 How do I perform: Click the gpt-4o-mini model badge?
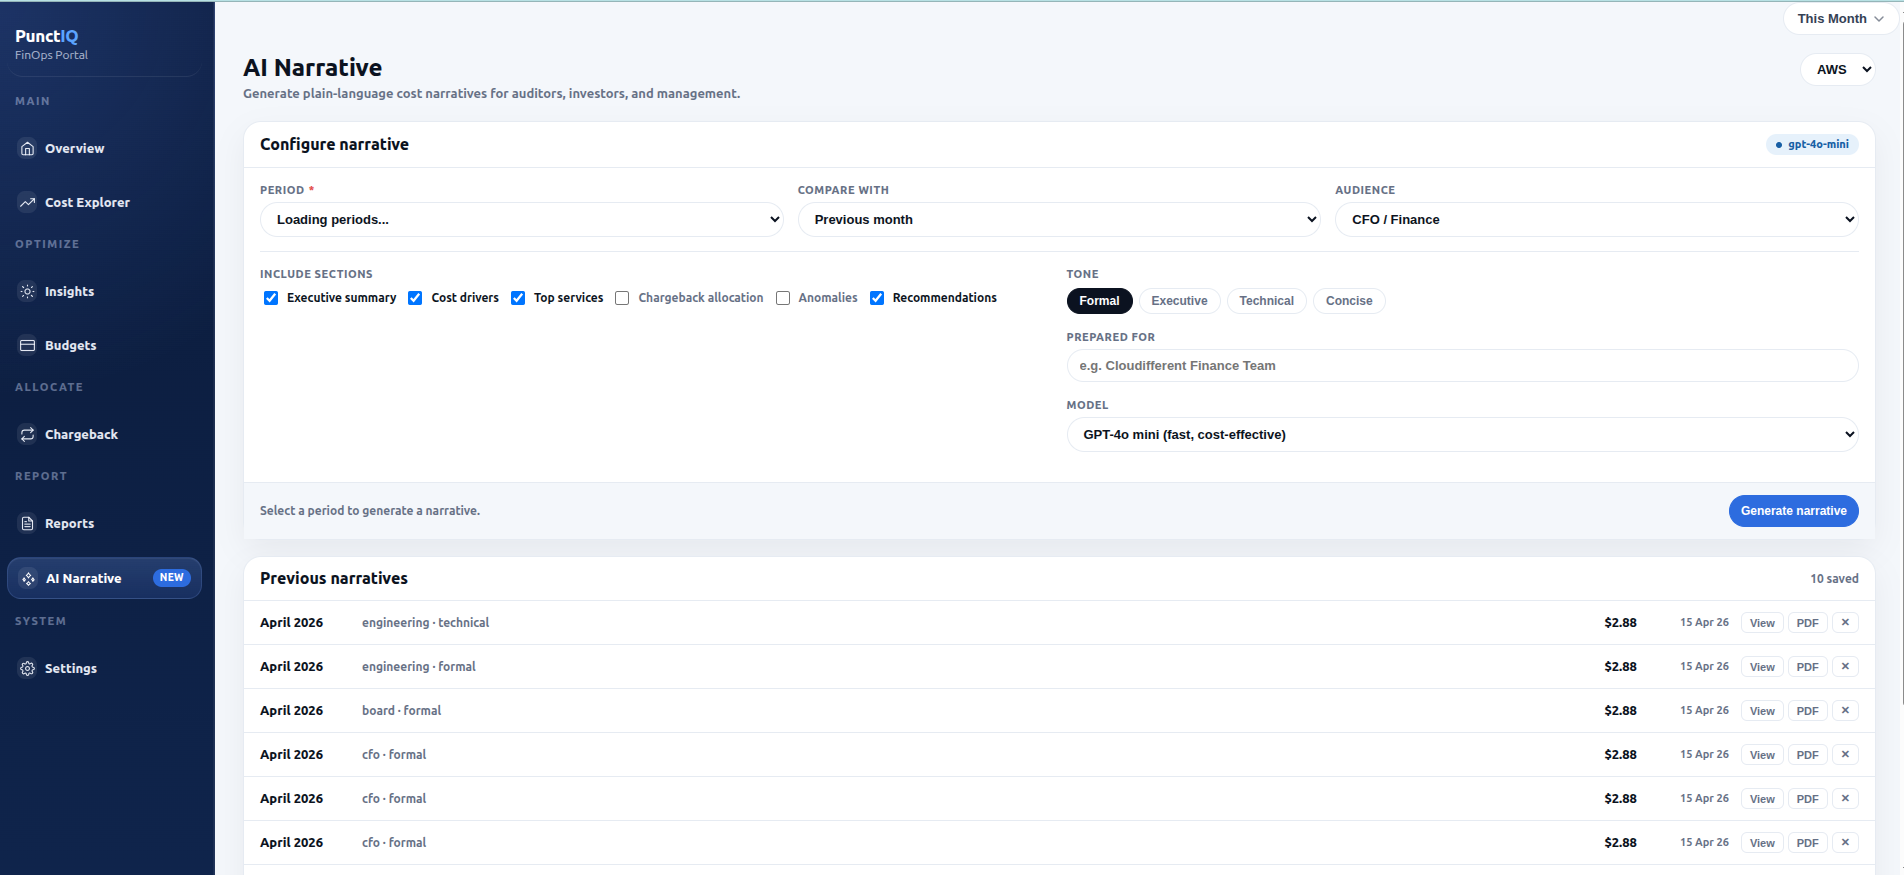click(1812, 144)
